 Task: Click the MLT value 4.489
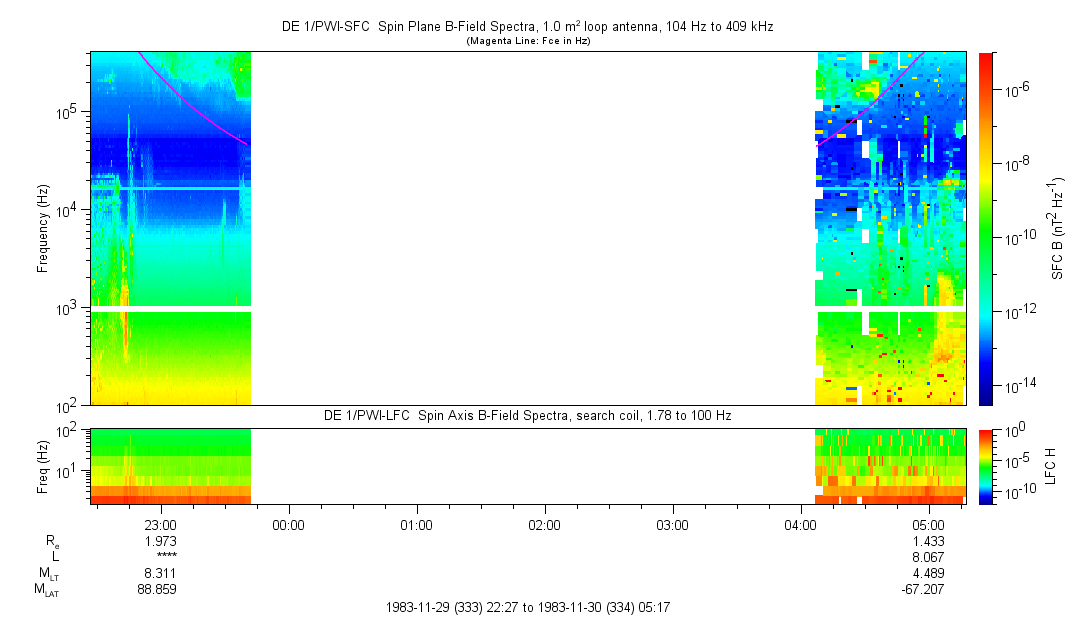pos(928,573)
